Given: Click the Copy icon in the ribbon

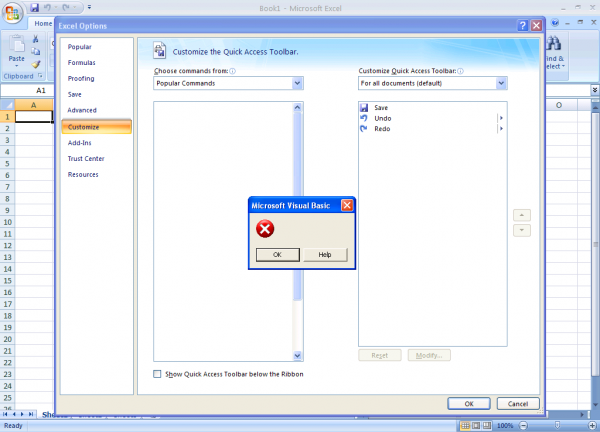Looking at the screenshot, I should coord(36,52).
